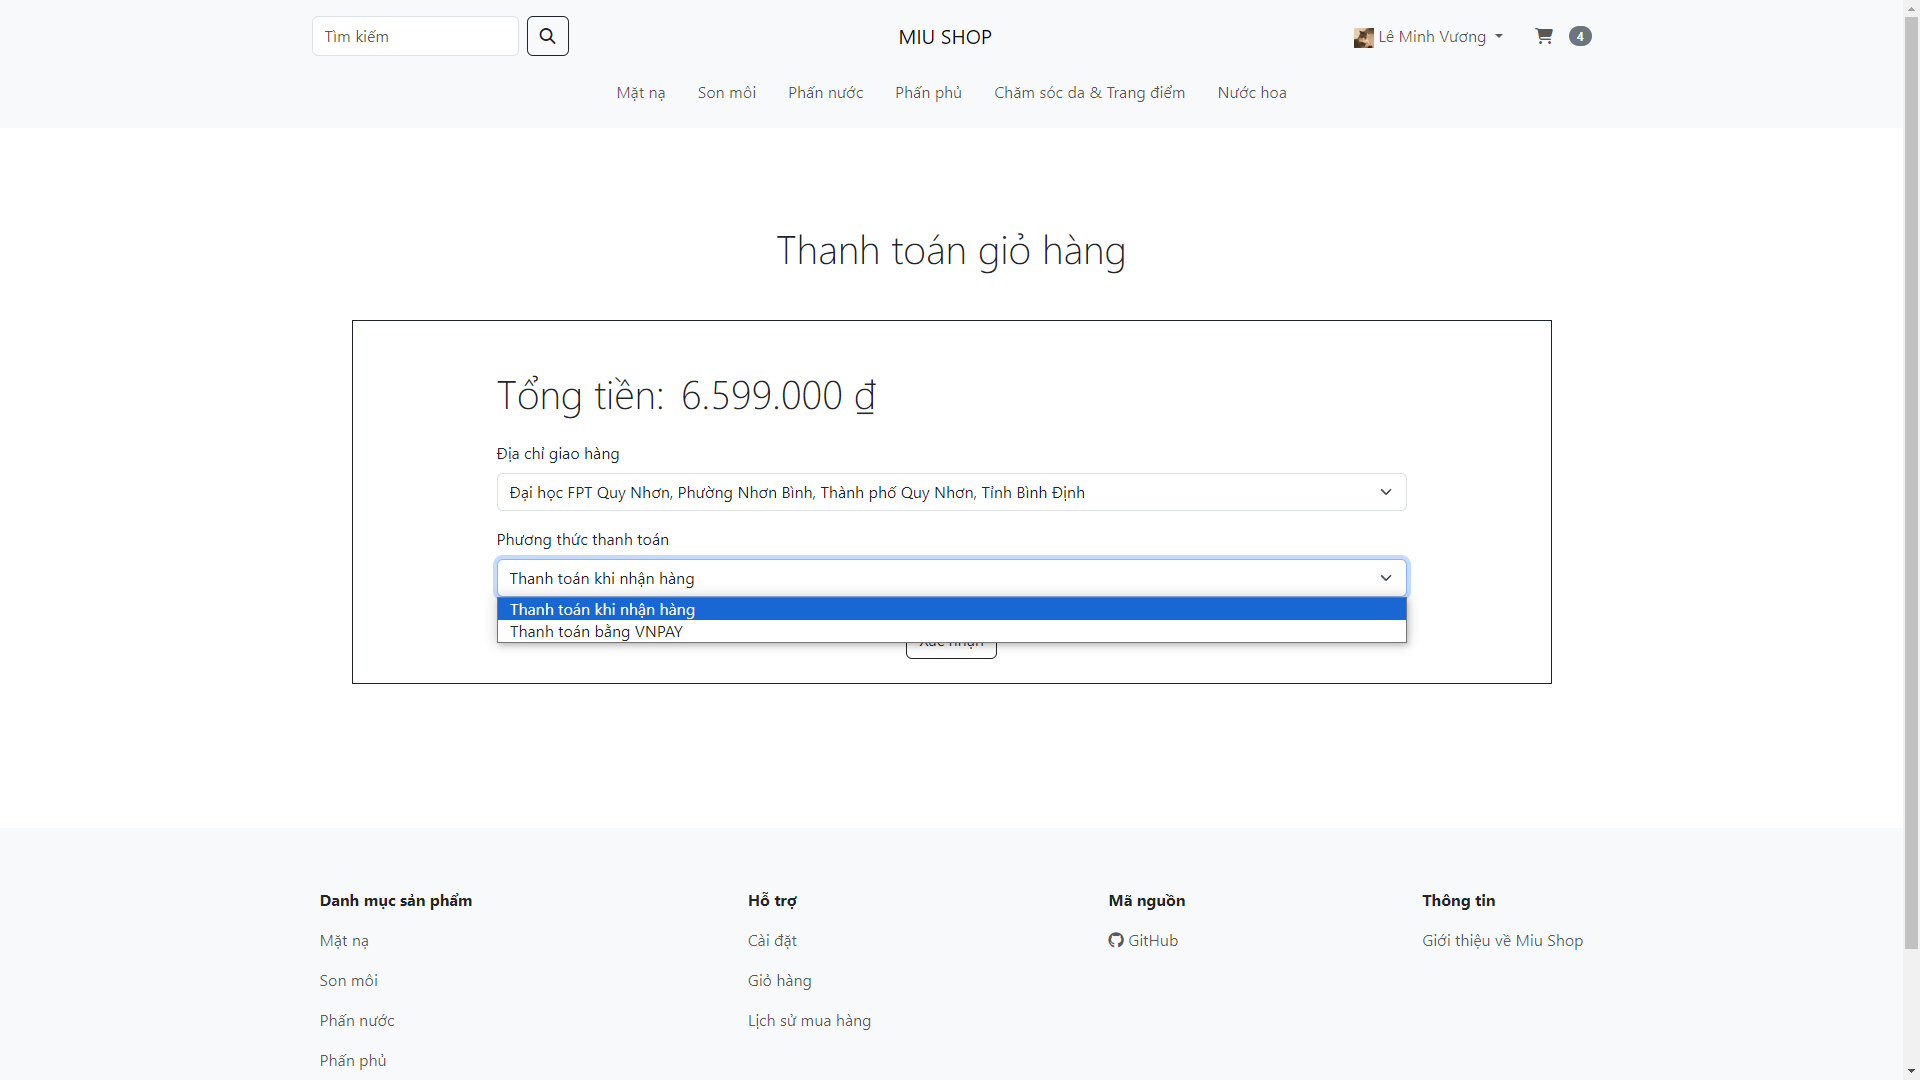This screenshot has width=1920, height=1080.
Task: Choose Thanh toán khi nhận hàng option
Action: (602, 609)
